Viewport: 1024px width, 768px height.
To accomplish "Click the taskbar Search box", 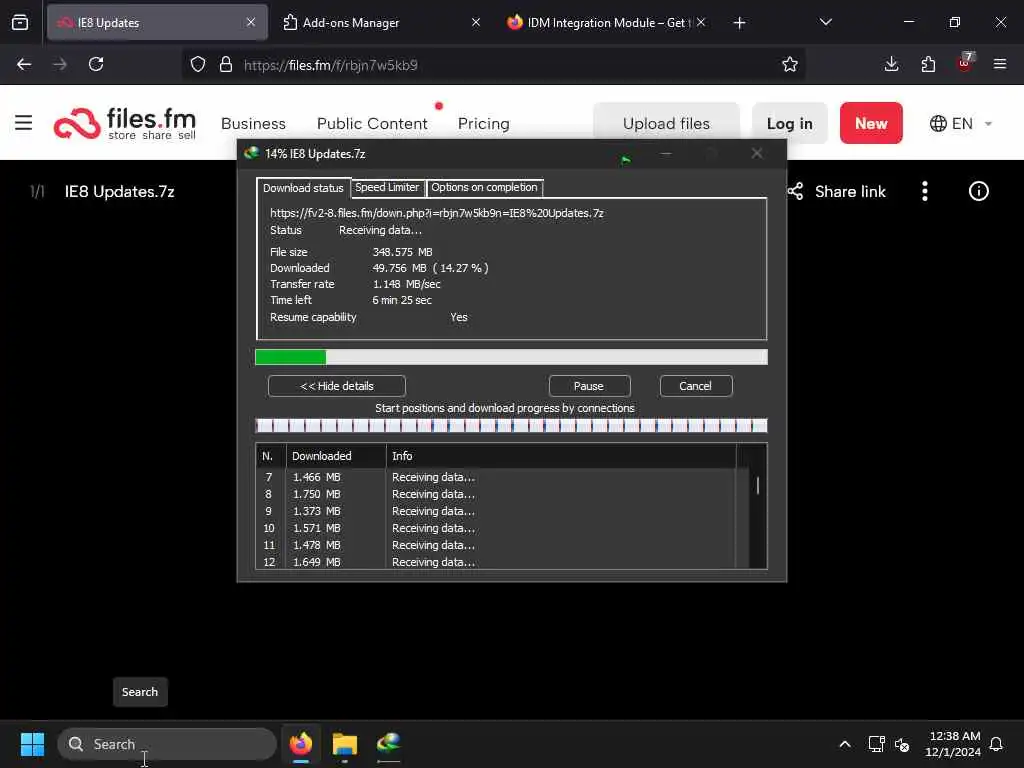I will tap(167, 744).
